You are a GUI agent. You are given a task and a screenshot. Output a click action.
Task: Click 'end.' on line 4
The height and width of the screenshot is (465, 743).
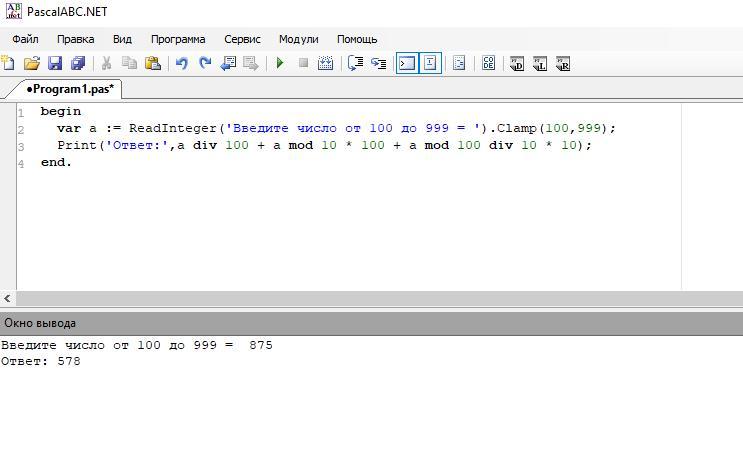pos(56,162)
